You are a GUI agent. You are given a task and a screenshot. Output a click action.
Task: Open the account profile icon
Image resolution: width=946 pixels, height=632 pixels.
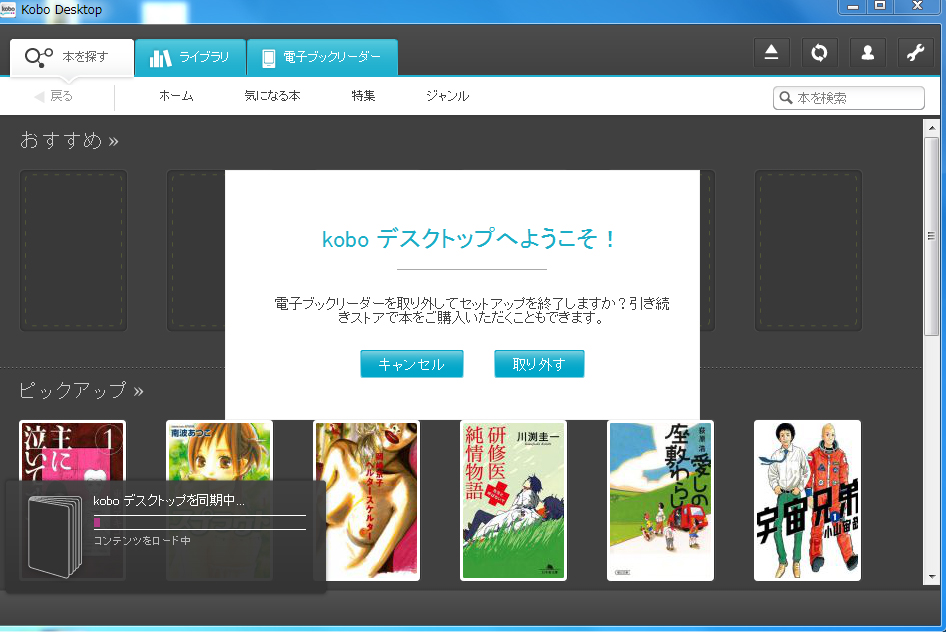coord(868,53)
